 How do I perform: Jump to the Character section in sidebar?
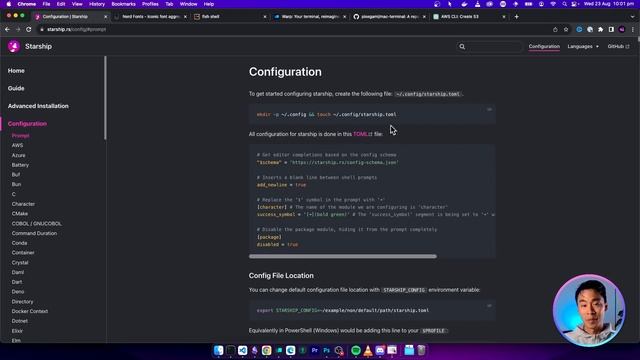tap(23, 204)
